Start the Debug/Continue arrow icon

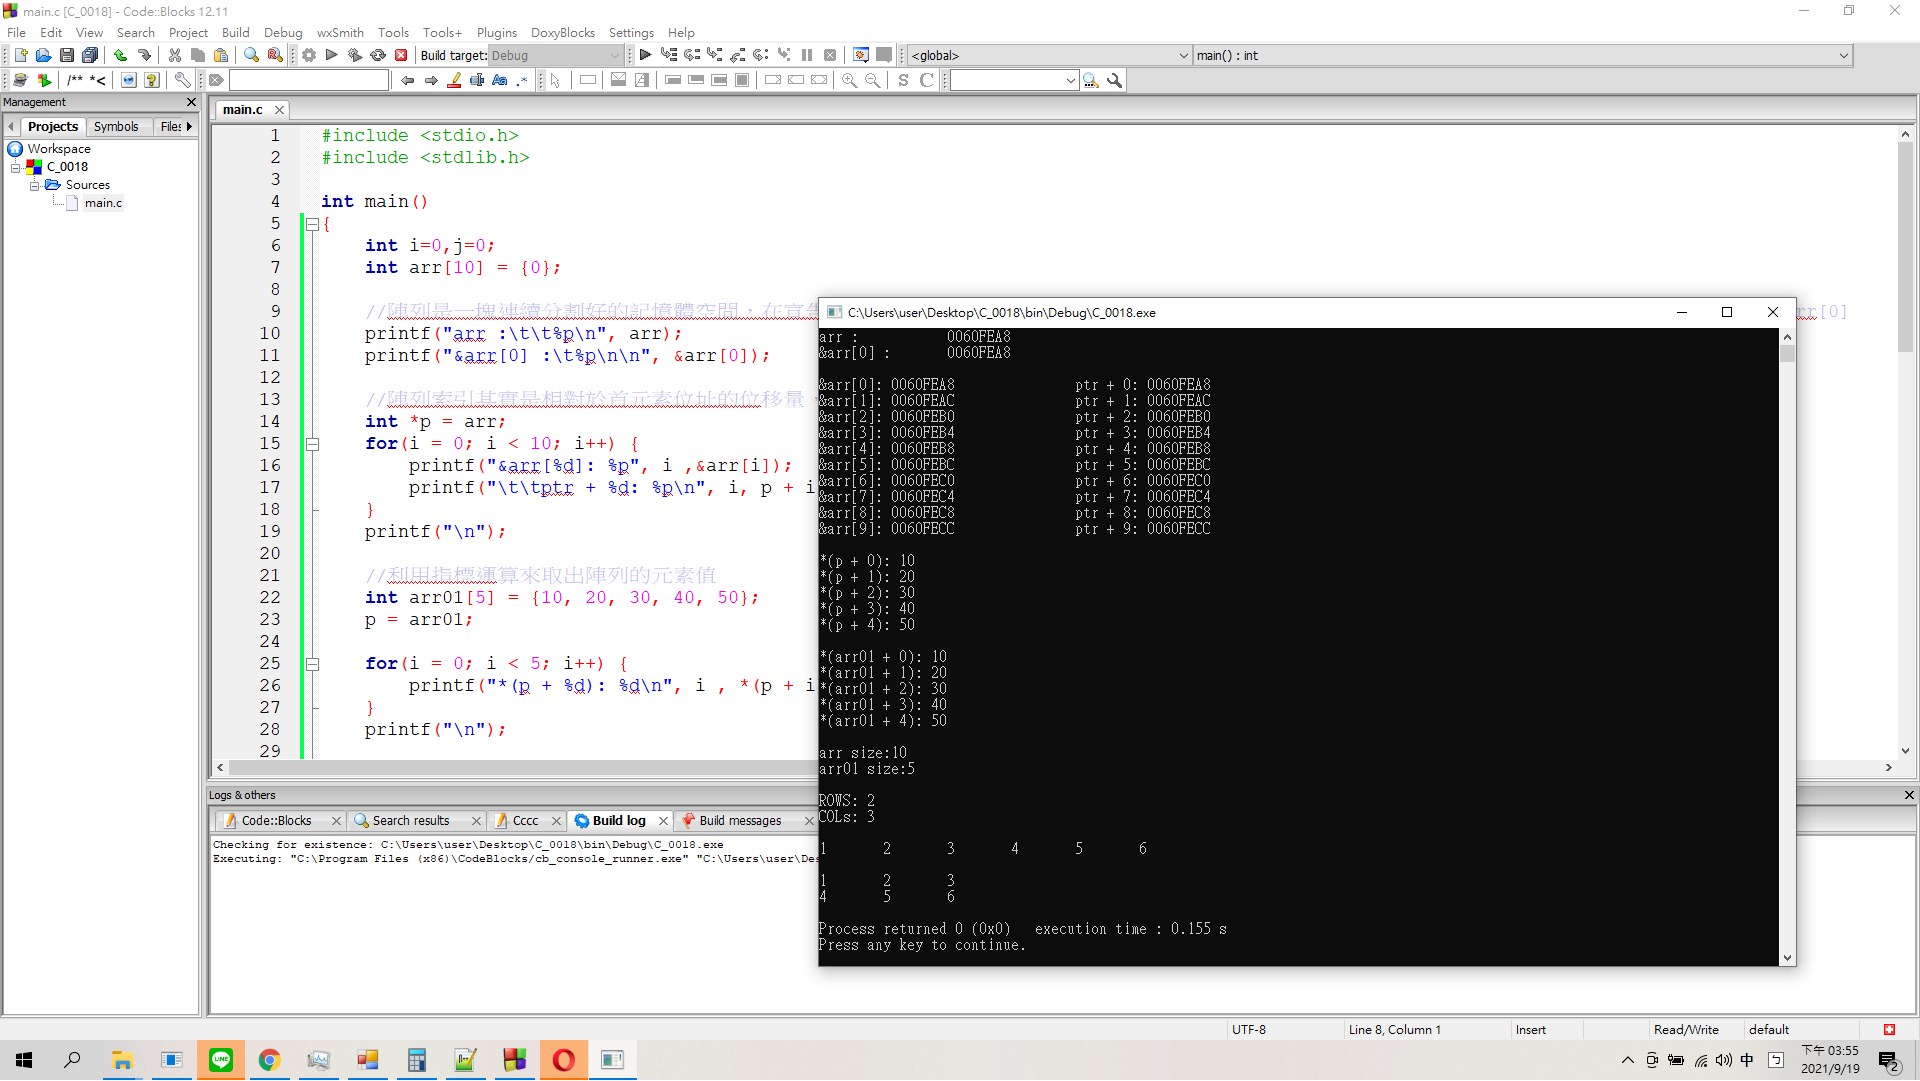(645, 56)
